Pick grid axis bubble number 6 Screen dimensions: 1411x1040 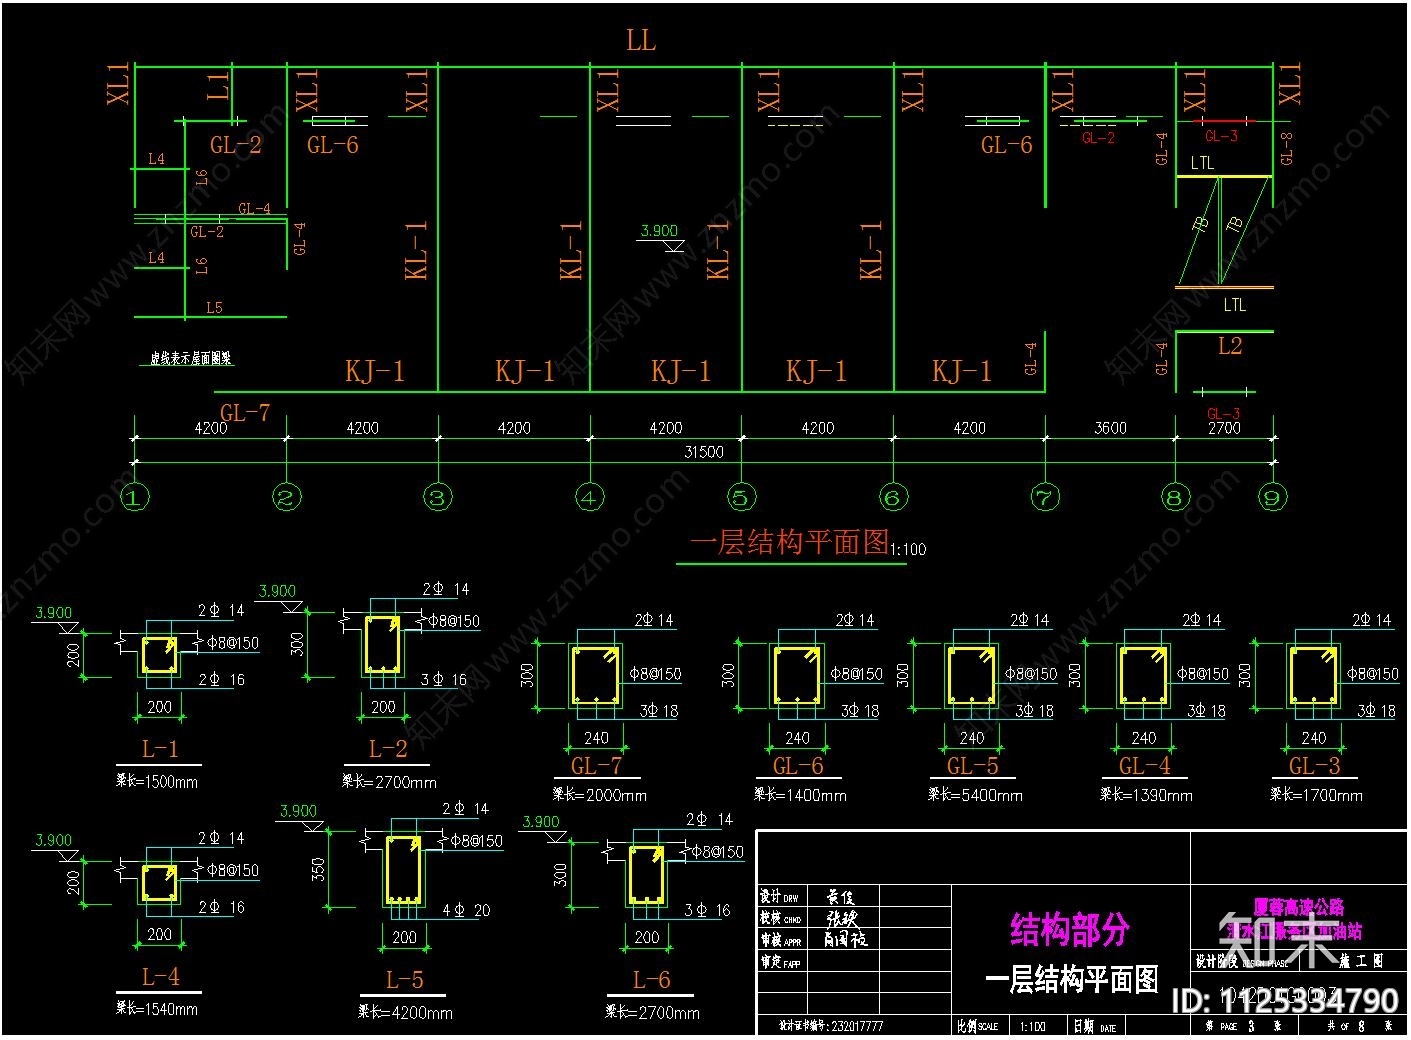[x=893, y=497]
